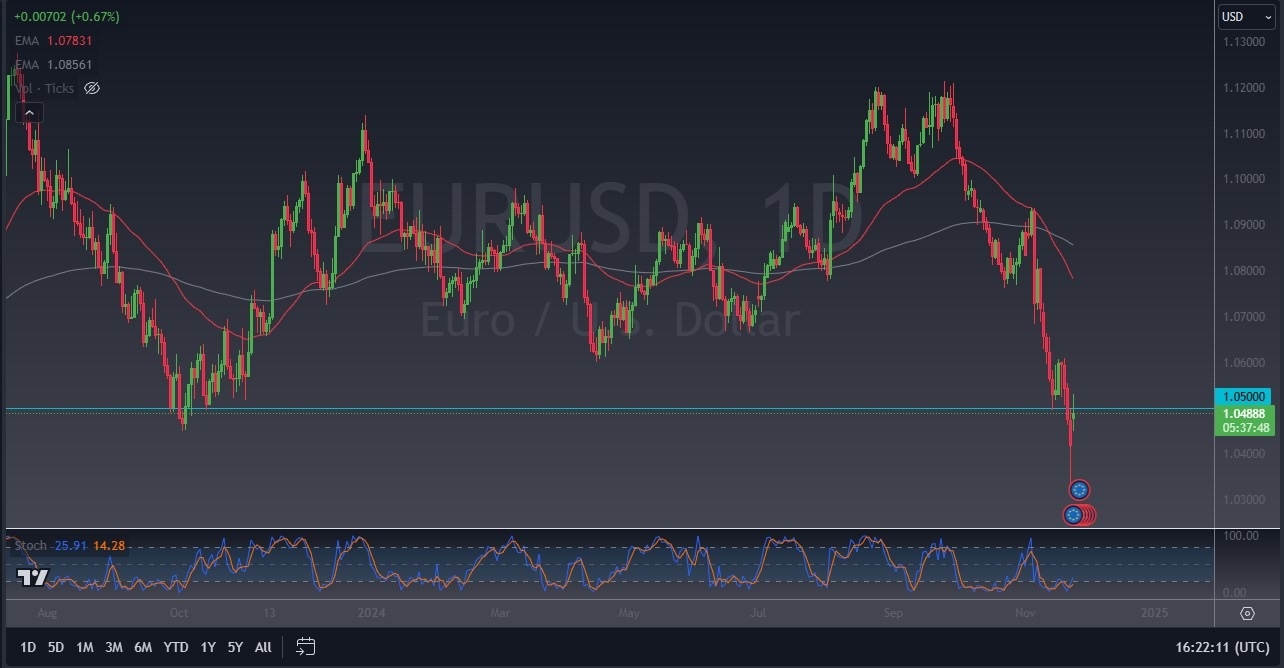Screen dimensions: 1284x668
Task: Open chart settings hexagon icon
Action: [1247, 613]
